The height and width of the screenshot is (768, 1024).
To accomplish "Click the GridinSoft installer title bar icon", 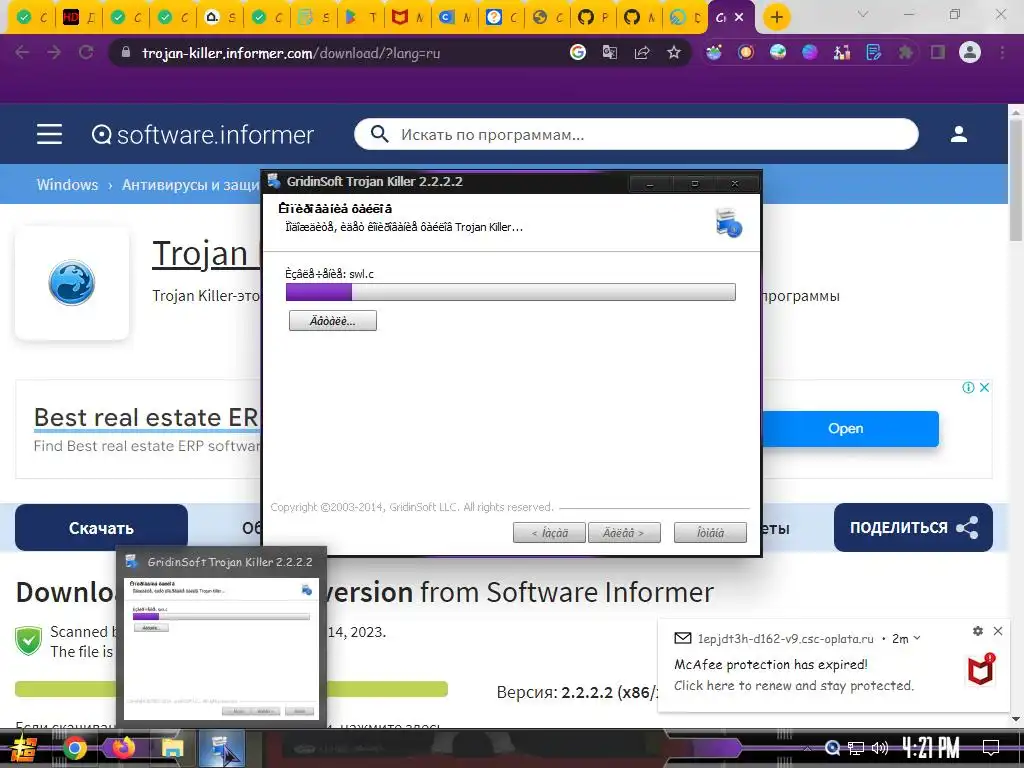I will click(x=274, y=181).
